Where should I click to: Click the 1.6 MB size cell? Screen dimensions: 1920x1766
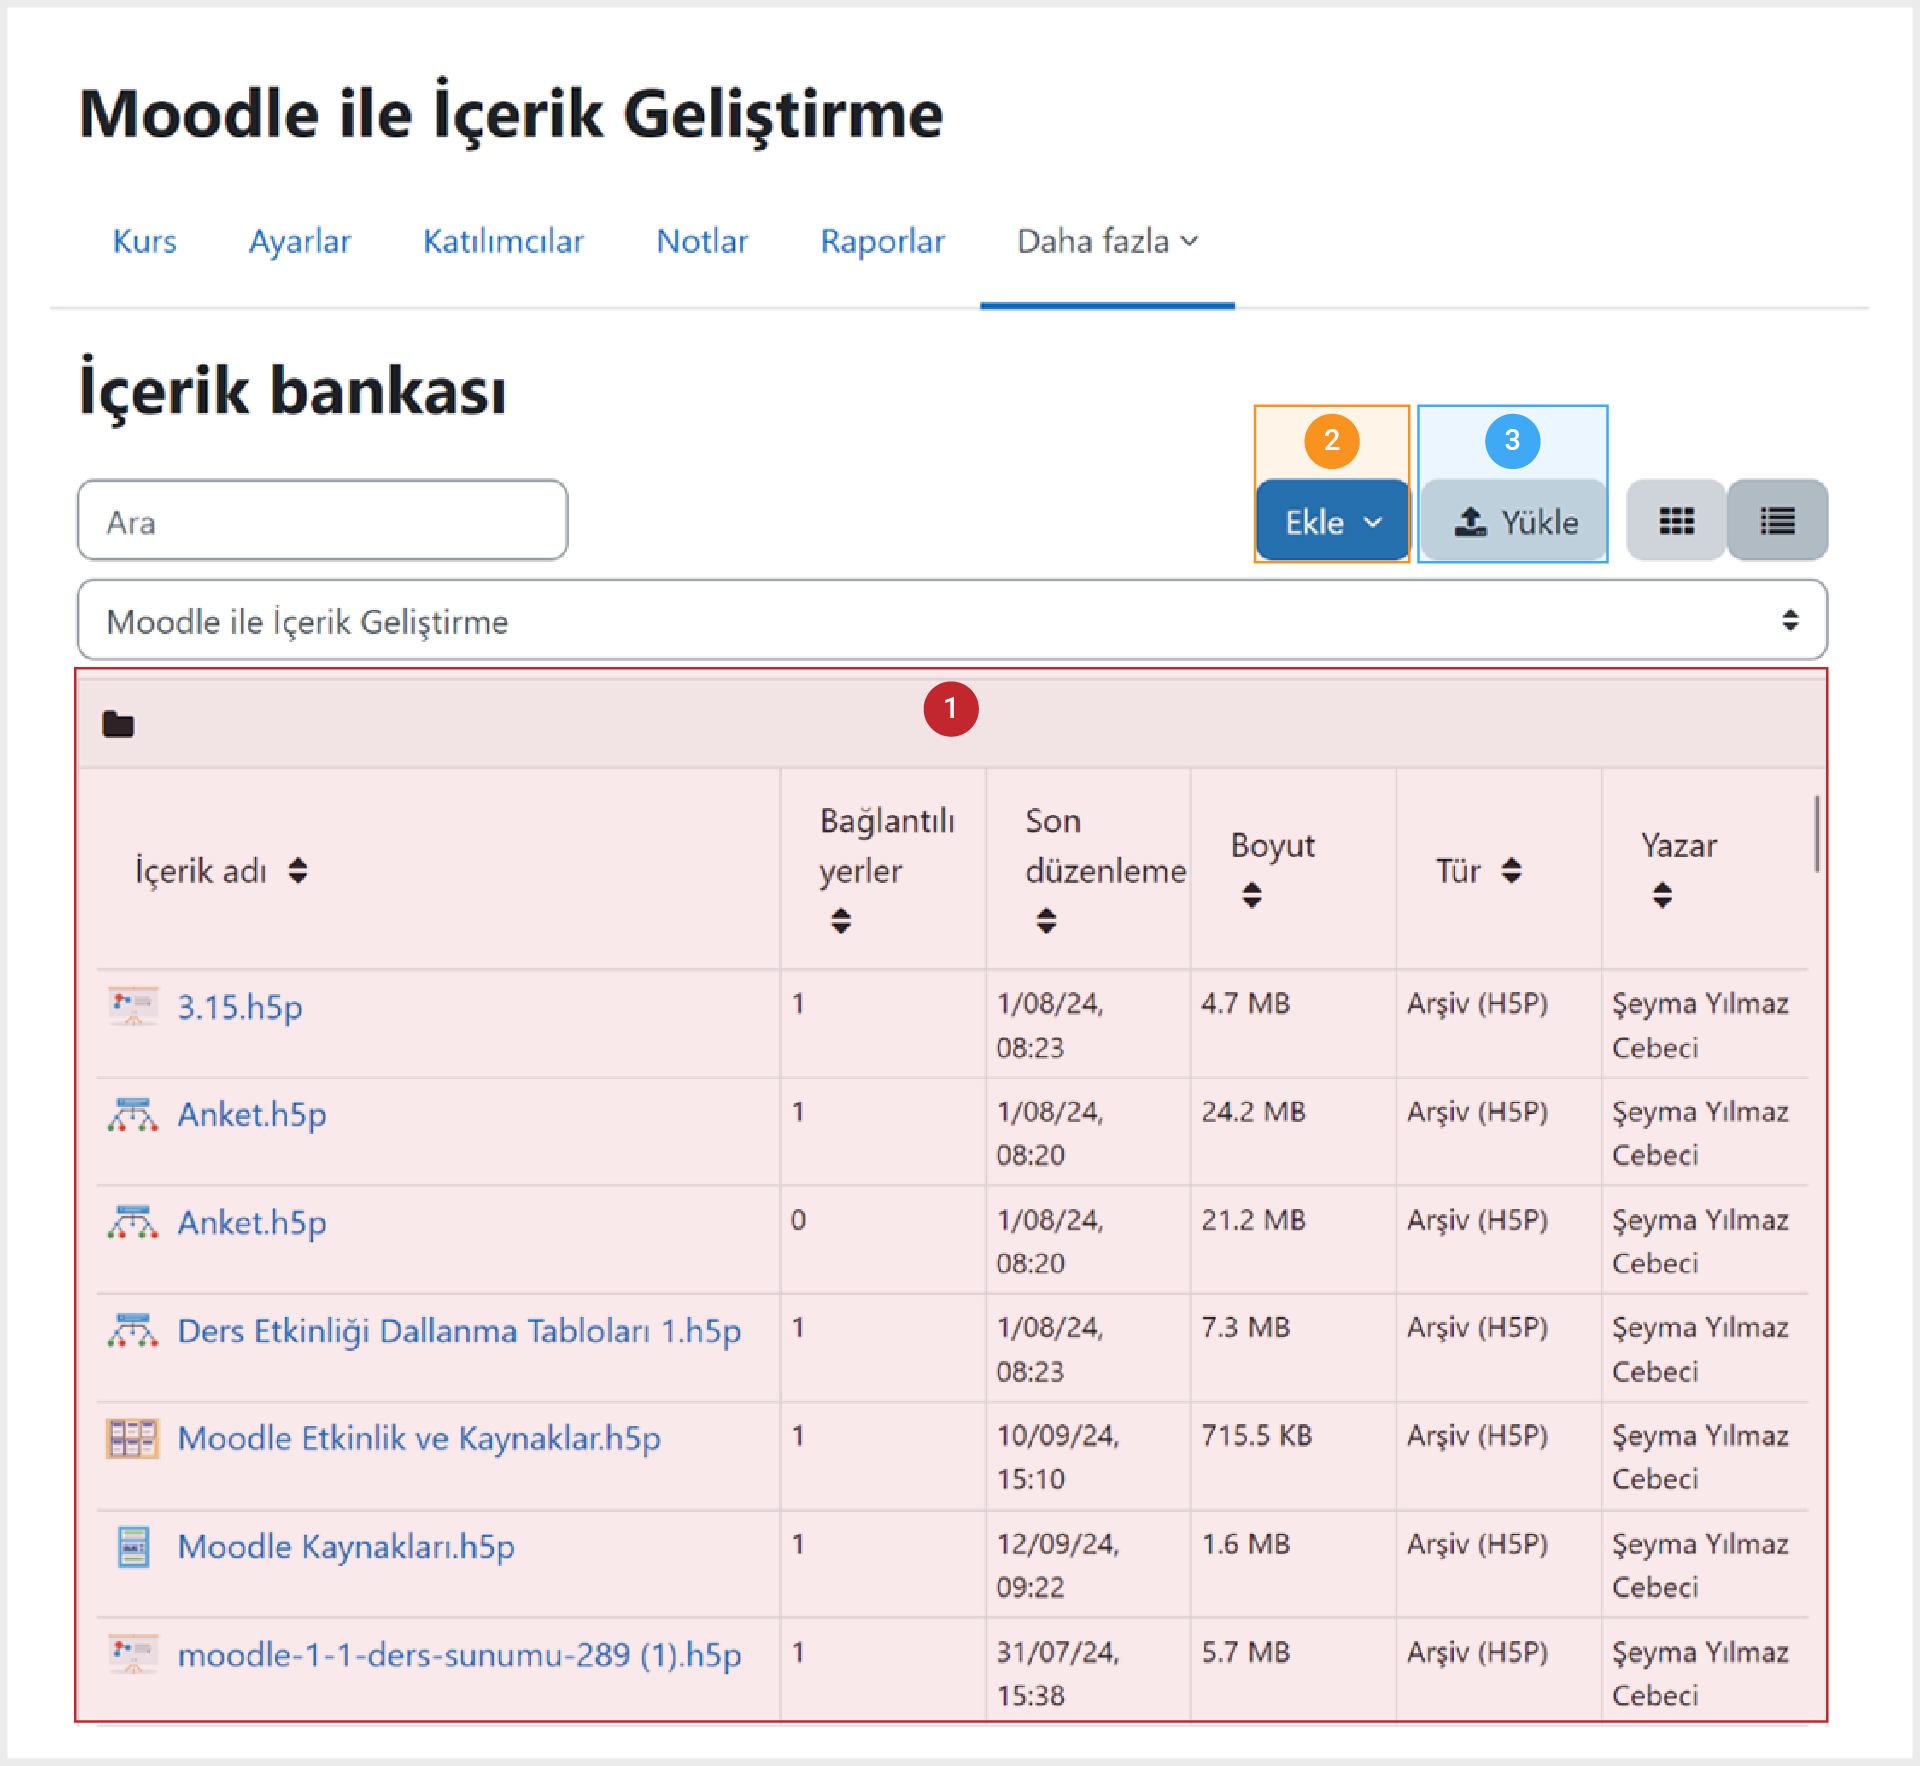tap(1245, 1543)
